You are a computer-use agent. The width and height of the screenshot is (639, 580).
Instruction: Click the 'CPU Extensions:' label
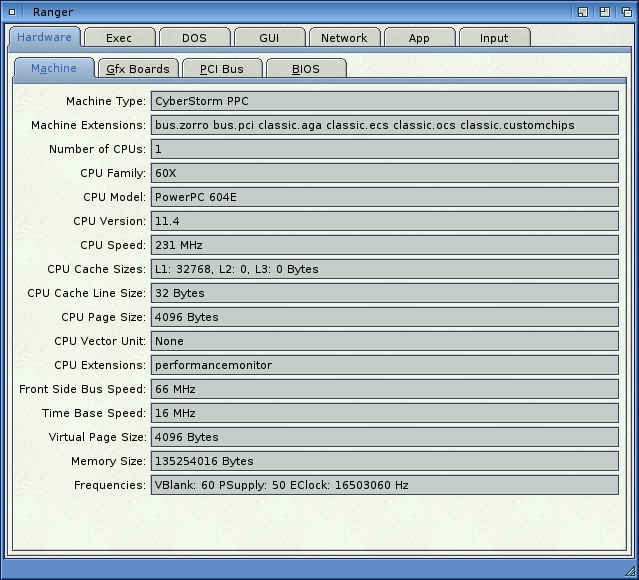click(x=100, y=365)
